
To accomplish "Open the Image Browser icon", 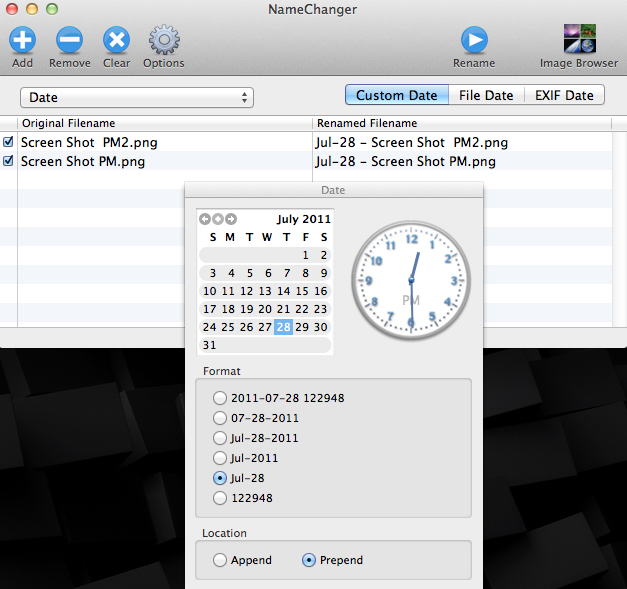I will [x=580, y=38].
